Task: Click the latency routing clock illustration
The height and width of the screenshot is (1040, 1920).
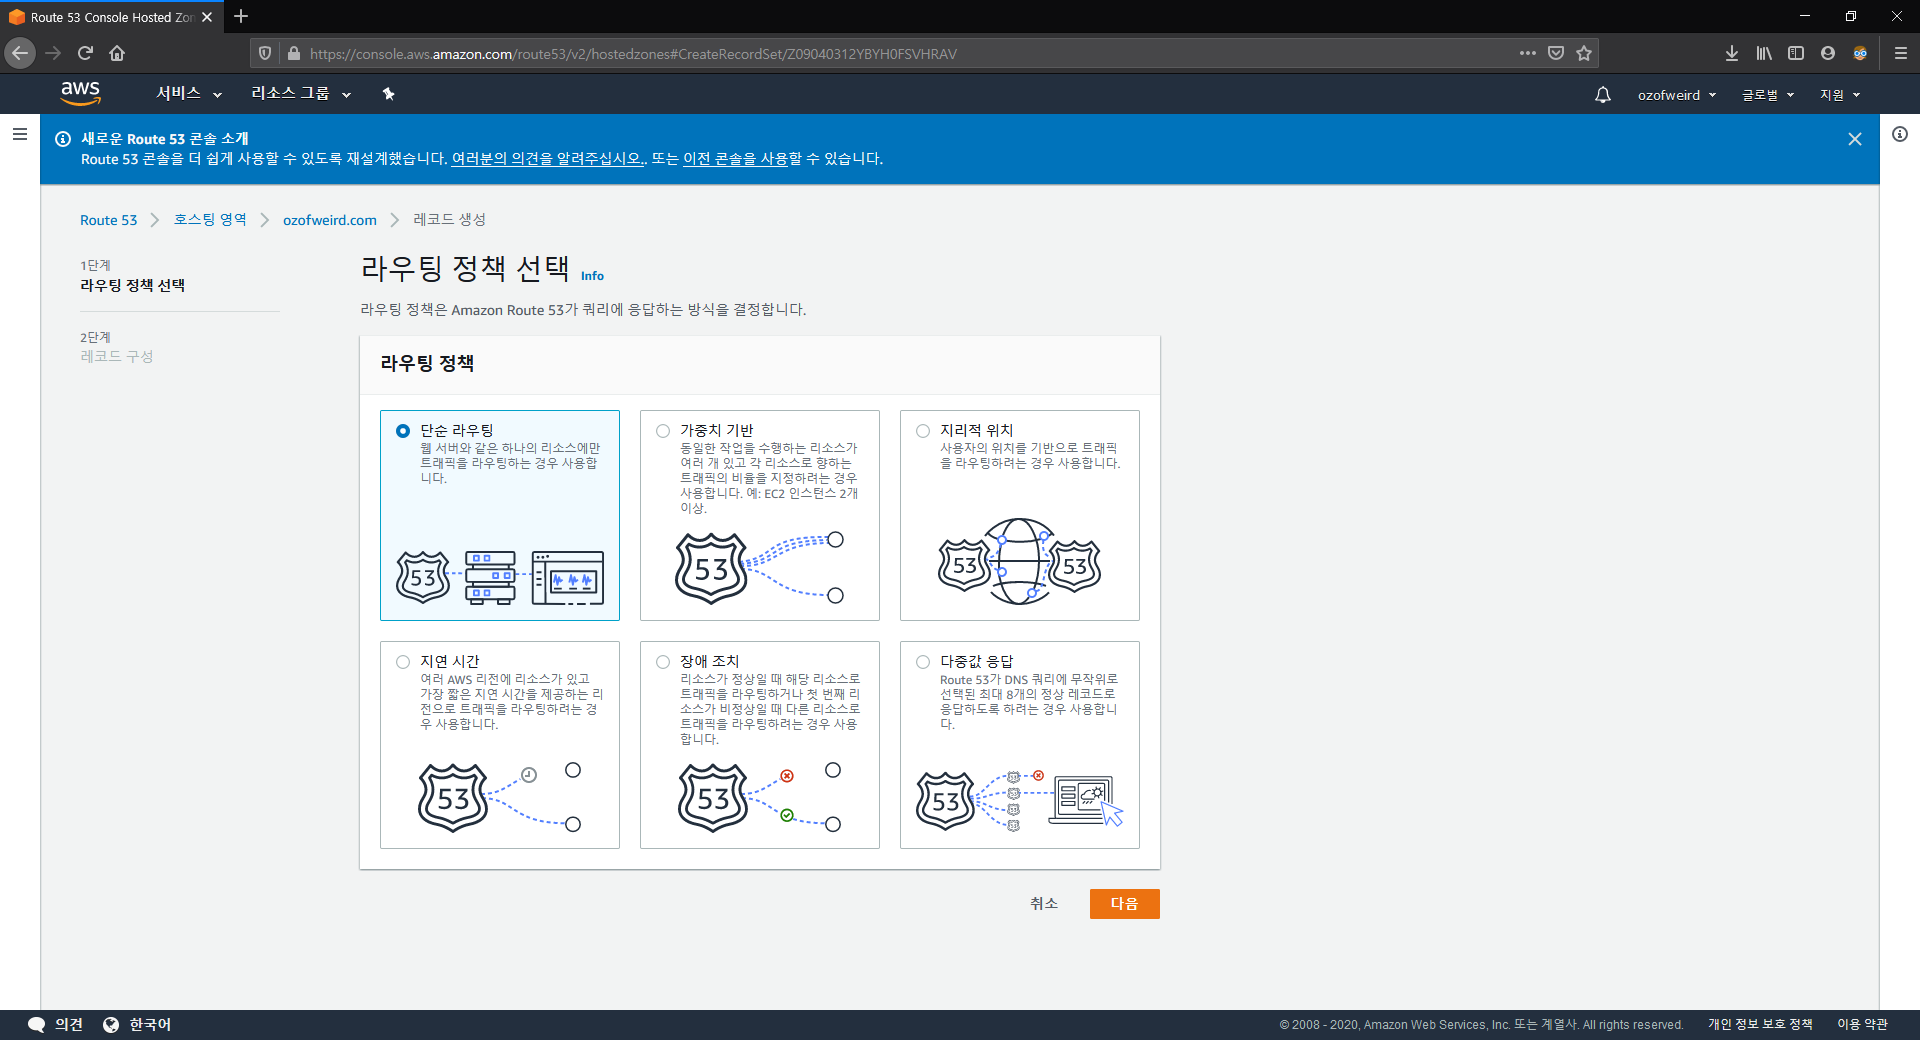Action: 500,797
